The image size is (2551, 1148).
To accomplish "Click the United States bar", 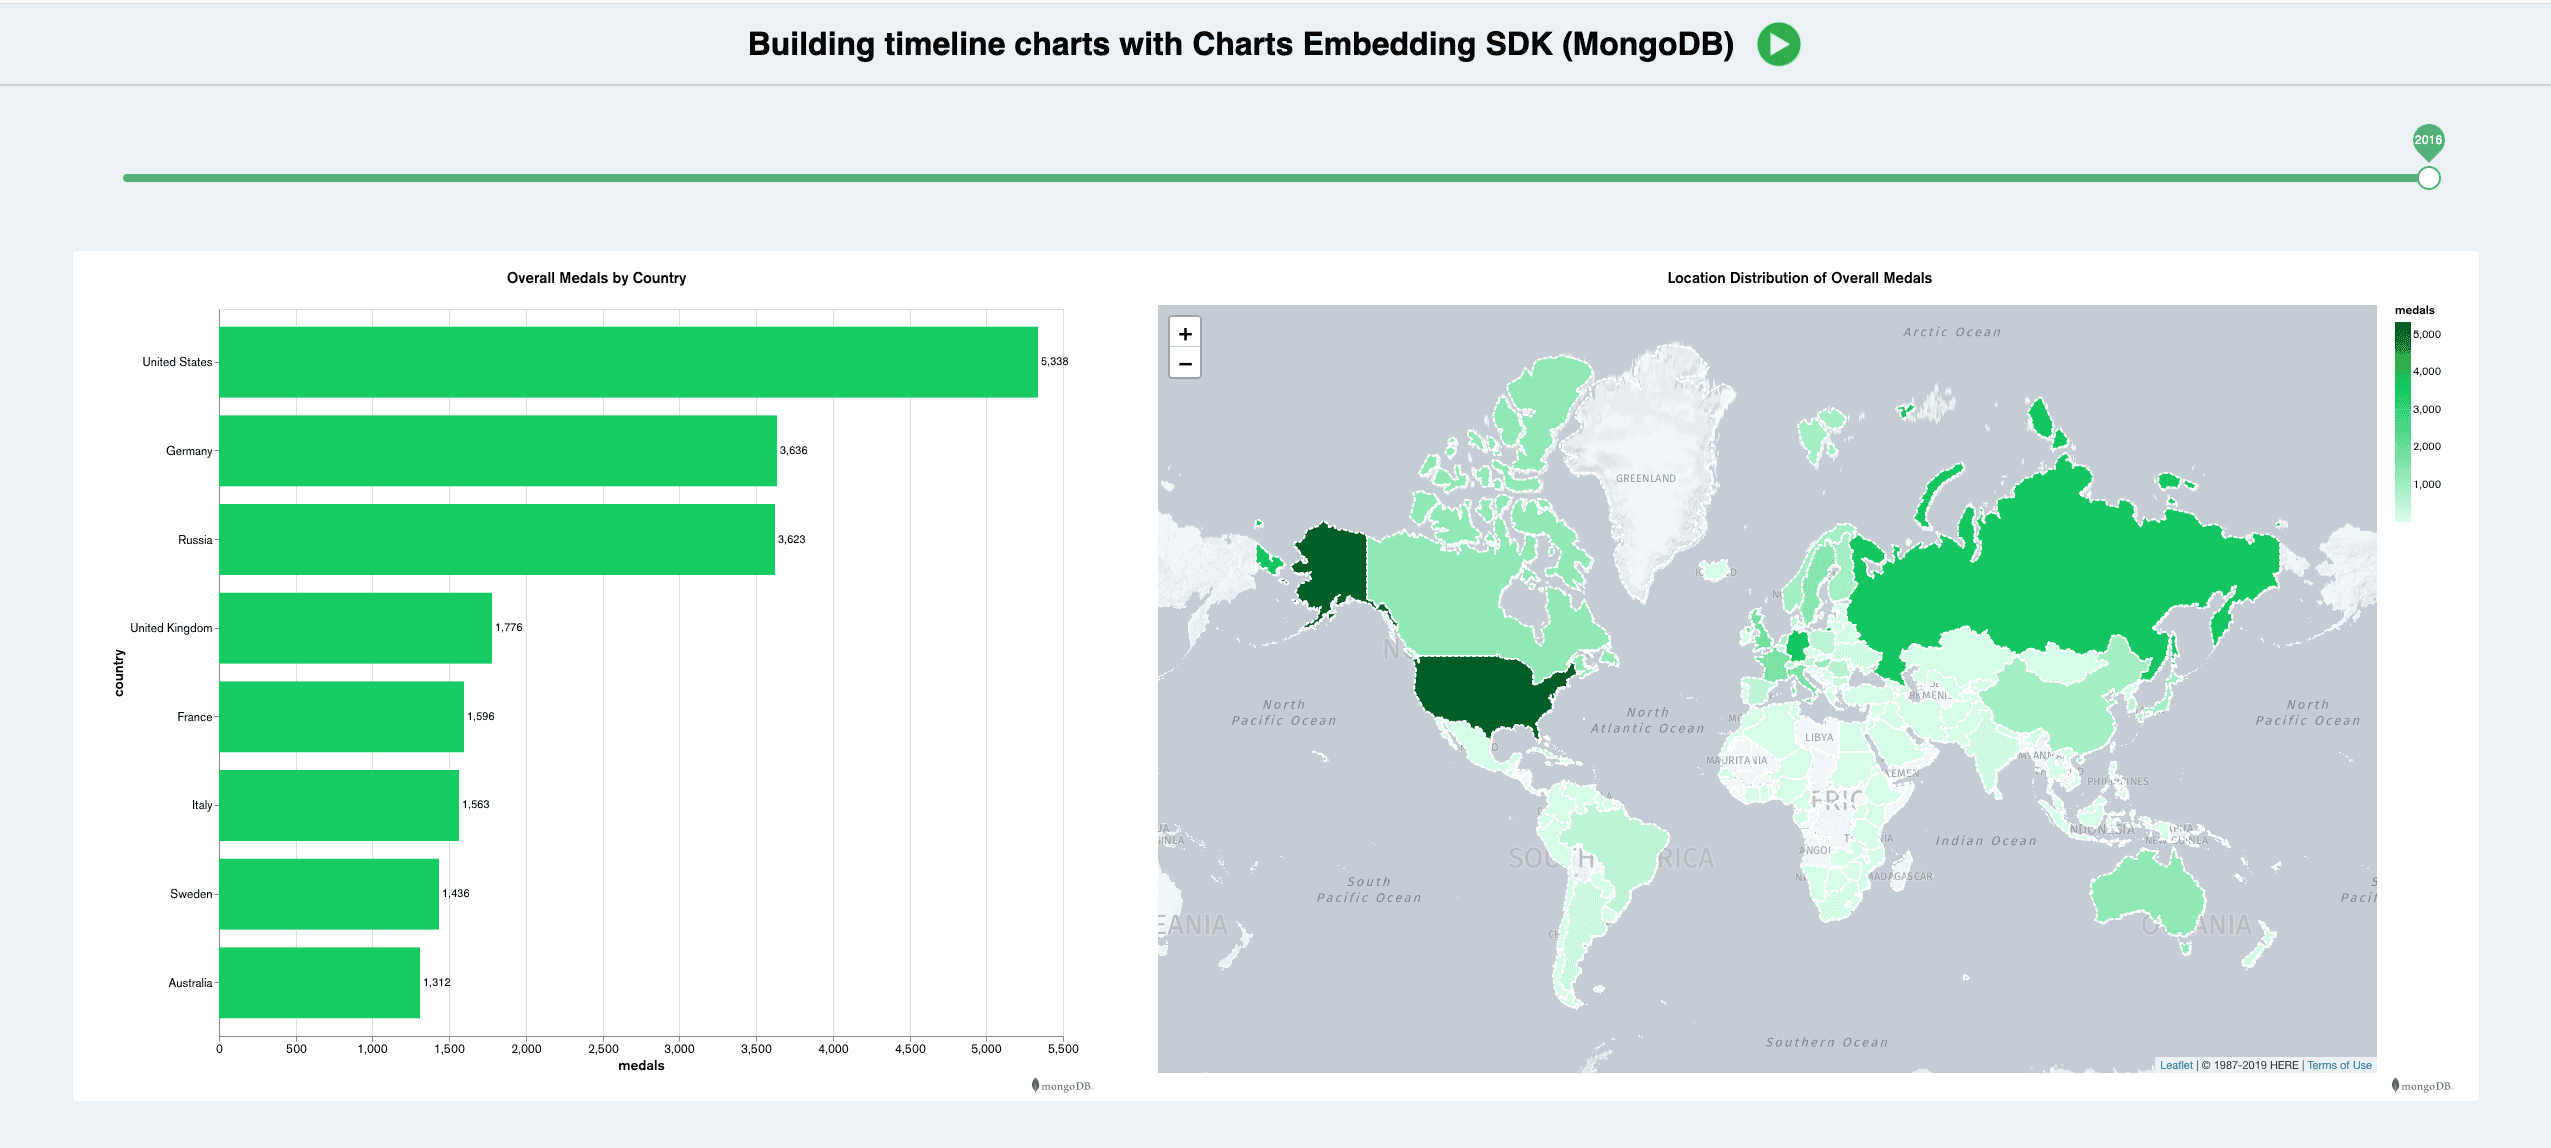I will tap(628, 362).
